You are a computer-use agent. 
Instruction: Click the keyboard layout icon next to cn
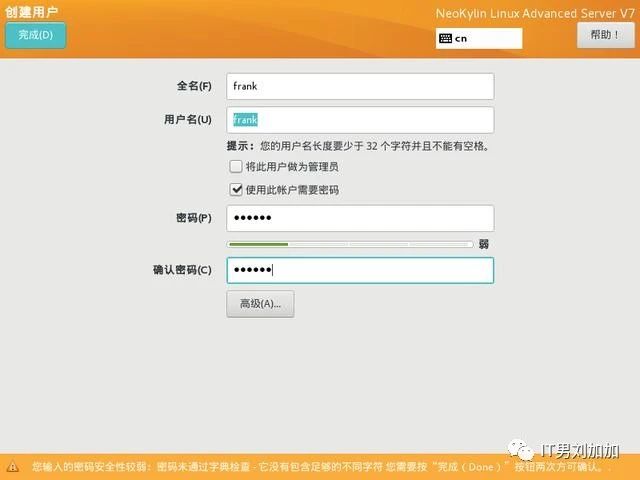coord(445,38)
